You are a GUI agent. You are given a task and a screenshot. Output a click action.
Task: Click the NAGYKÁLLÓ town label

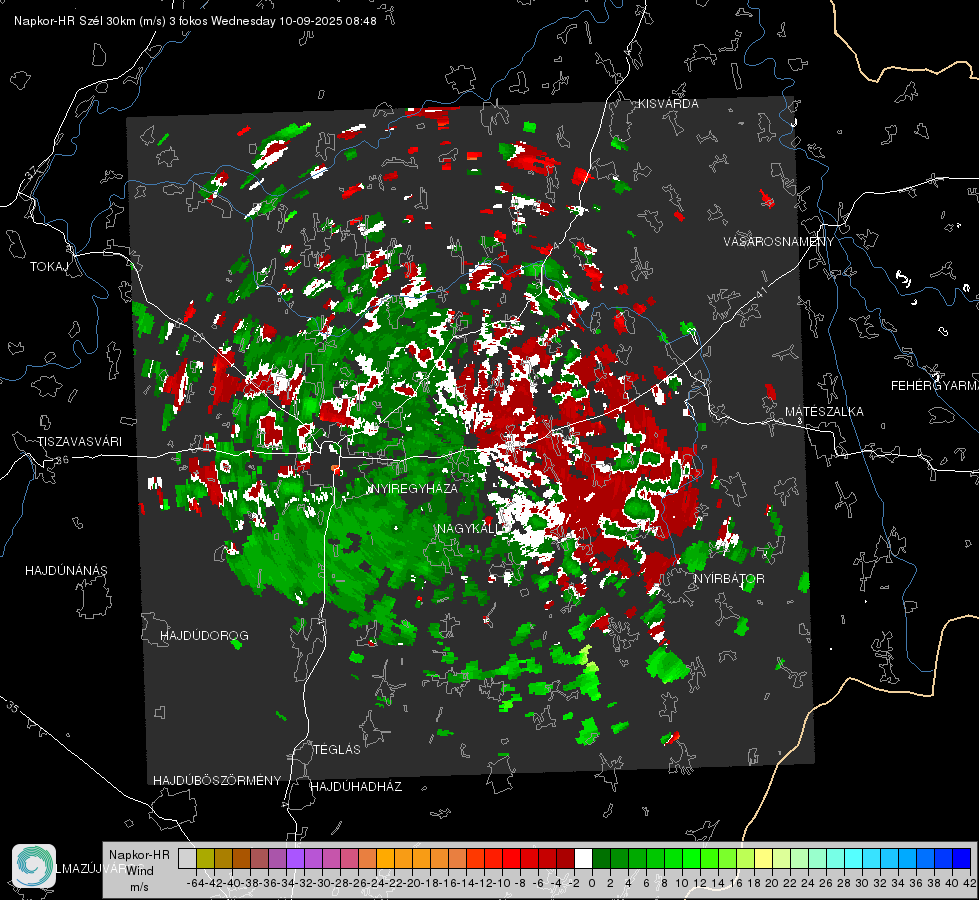tap(470, 529)
